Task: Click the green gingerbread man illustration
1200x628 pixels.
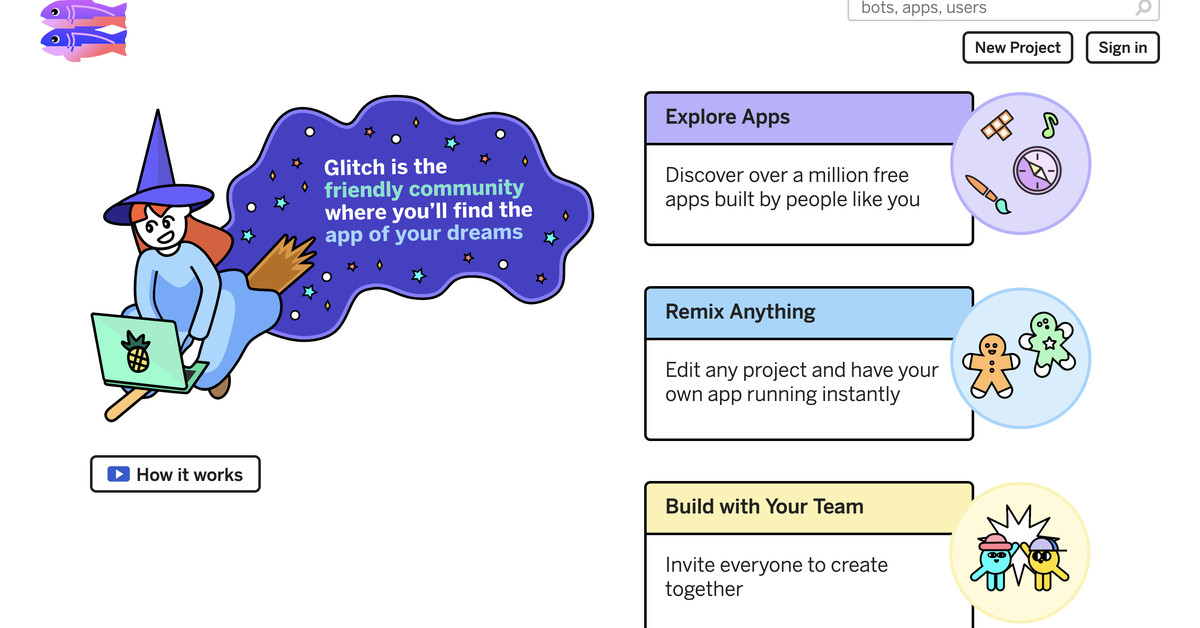Action: click(1047, 342)
